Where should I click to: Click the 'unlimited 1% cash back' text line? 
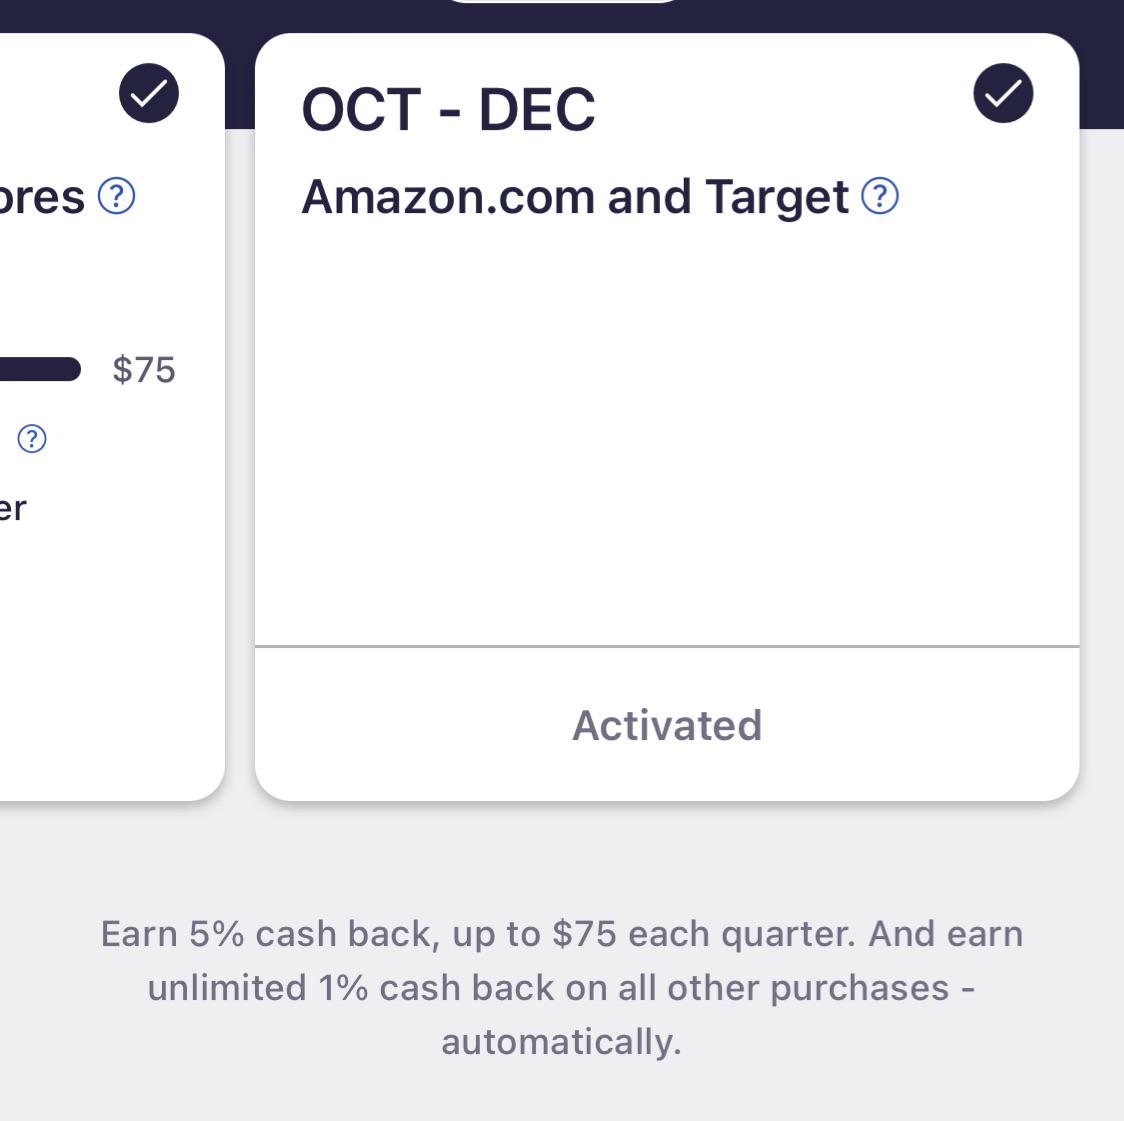[561, 988]
